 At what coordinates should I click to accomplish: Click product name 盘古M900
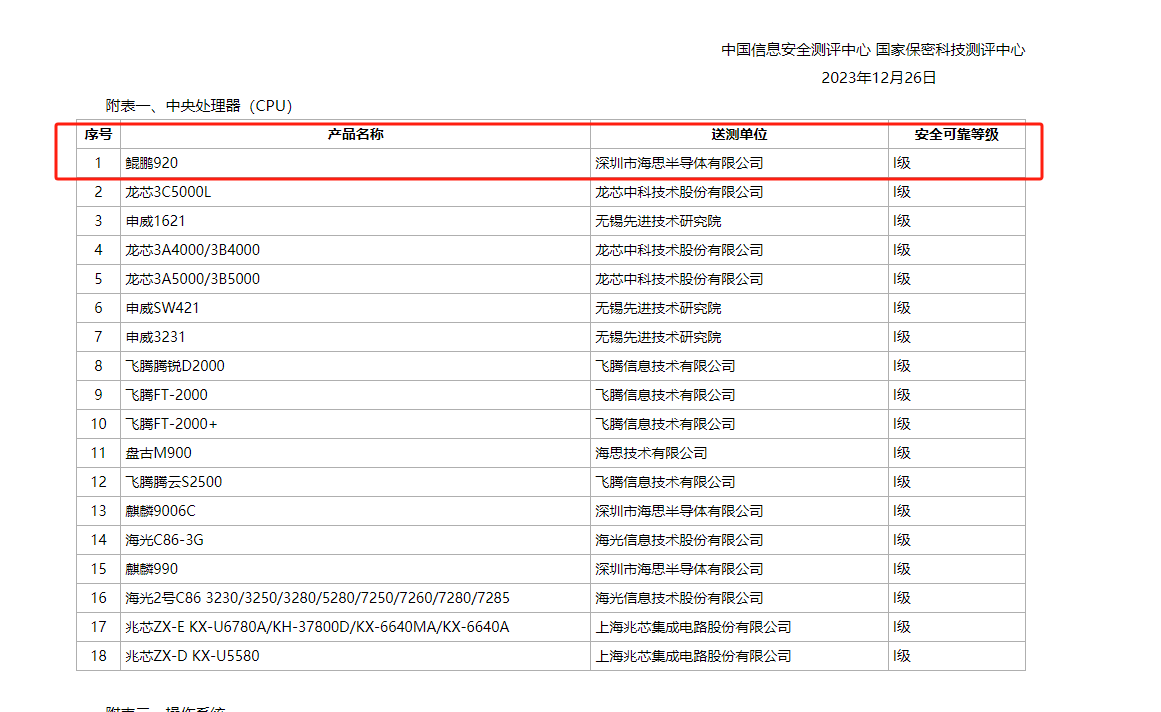pos(158,453)
